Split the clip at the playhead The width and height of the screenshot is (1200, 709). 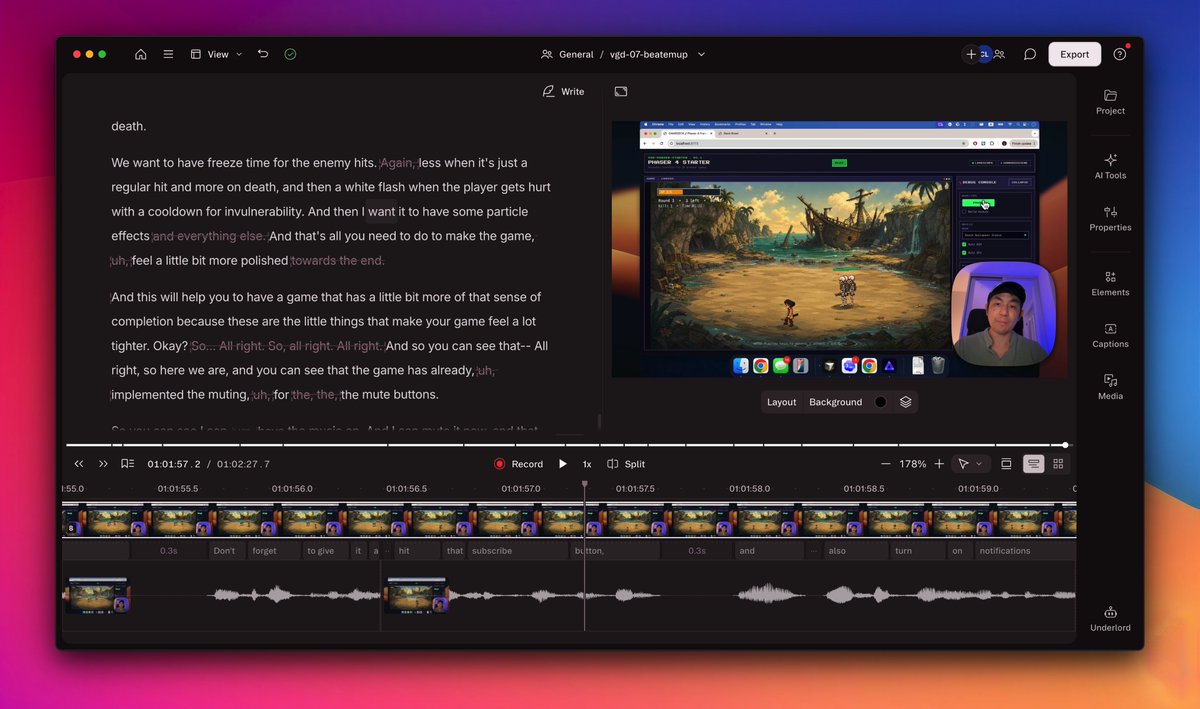pos(626,464)
